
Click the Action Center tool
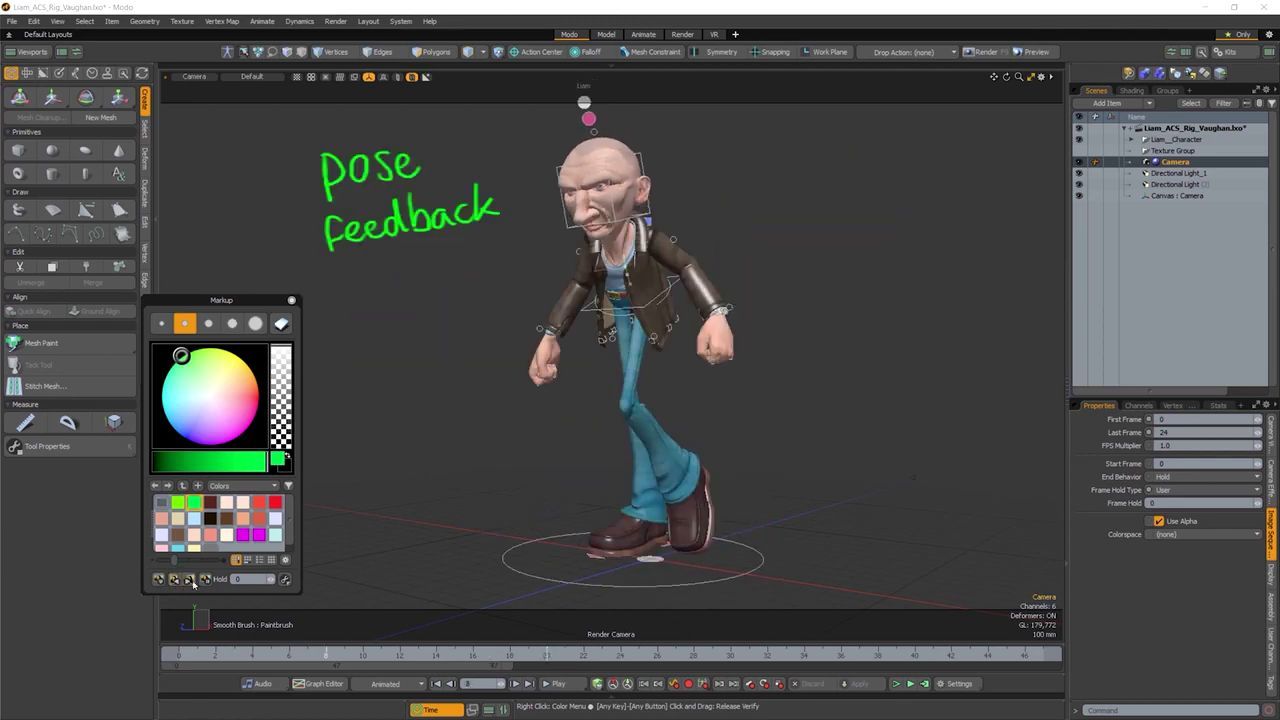[536, 52]
